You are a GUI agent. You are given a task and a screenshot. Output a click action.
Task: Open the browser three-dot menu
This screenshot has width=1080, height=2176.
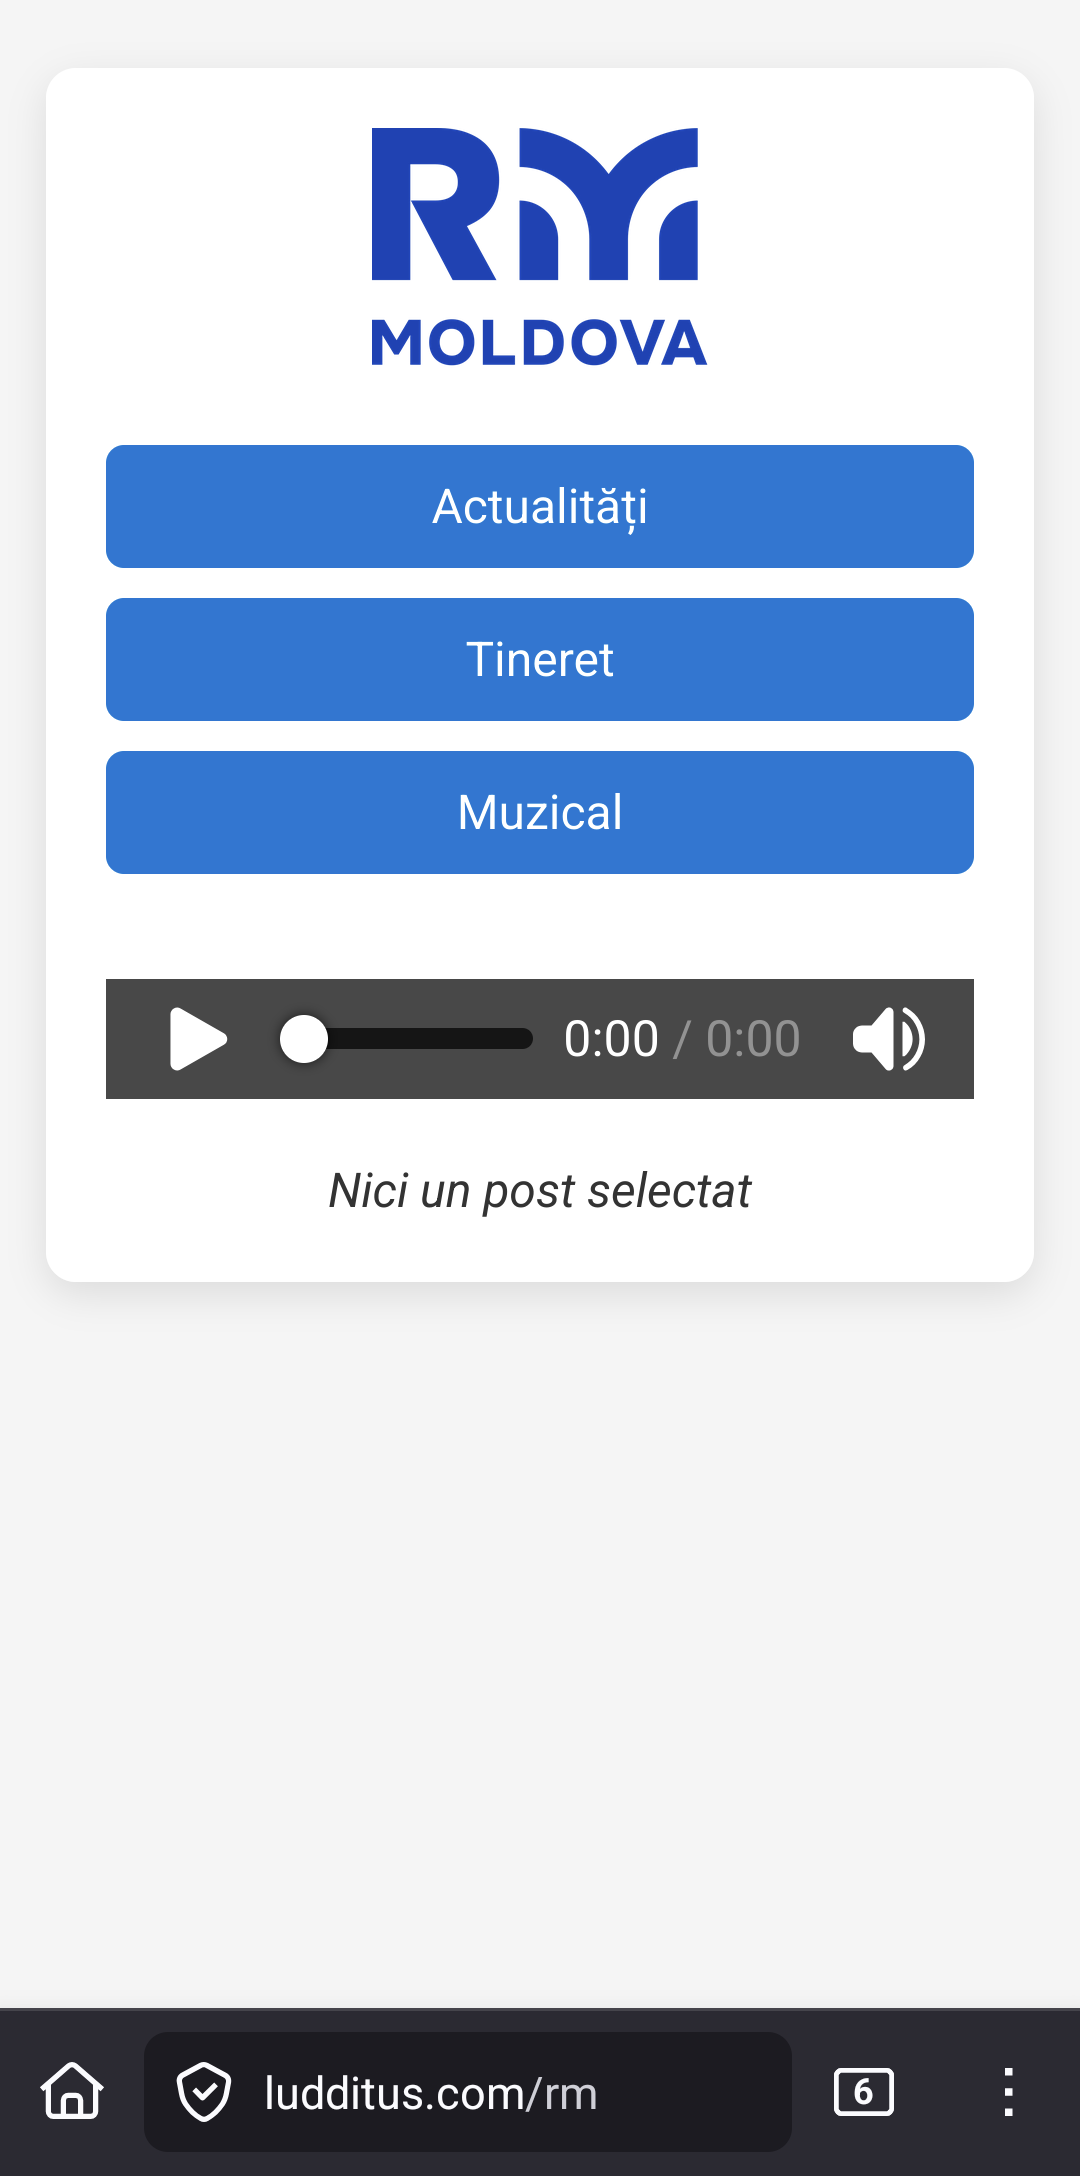[x=1008, y=2092]
